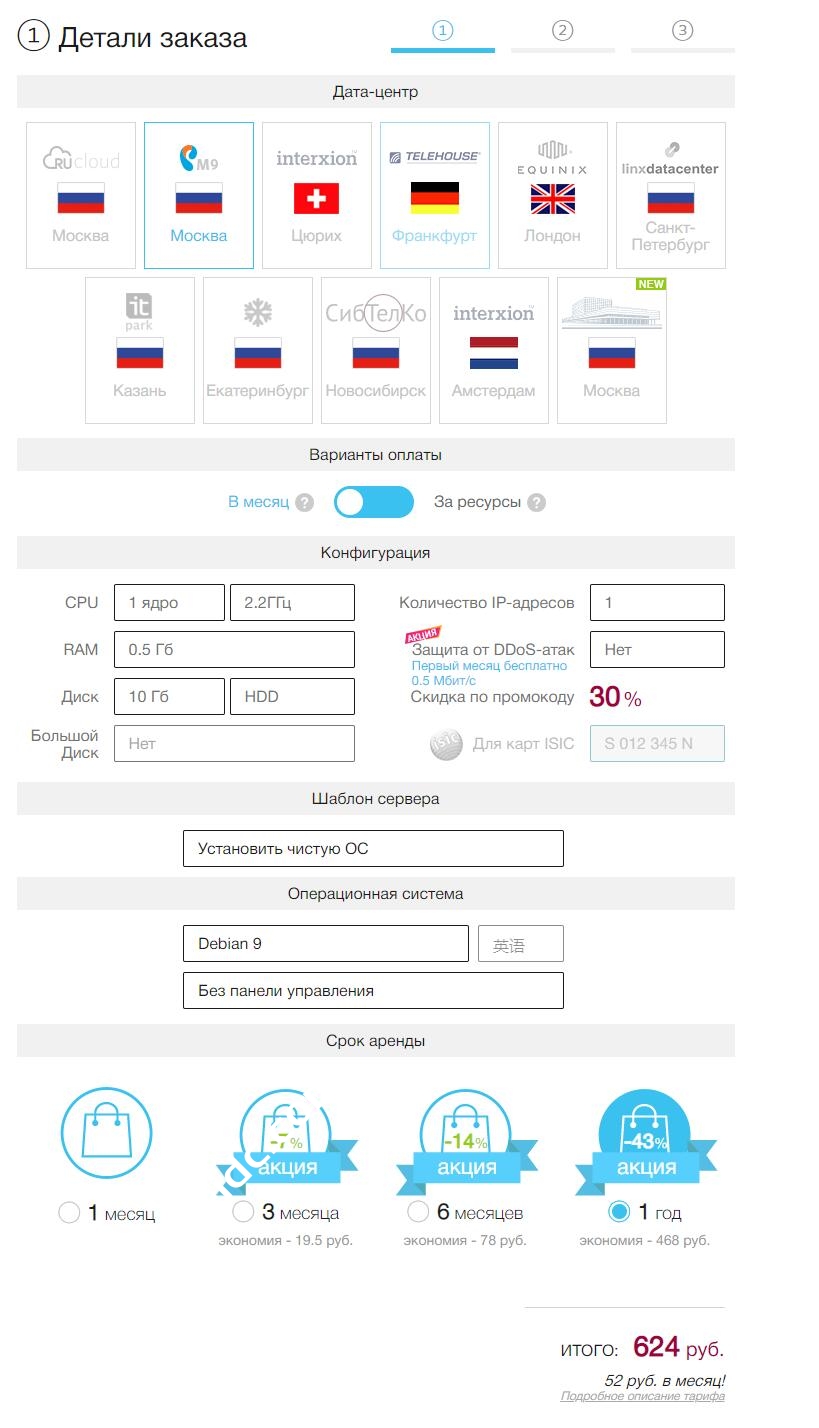This screenshot has height=1428, width=819.
Task: Click the help icon next to 'В месяц'
Action: point(304,503)
